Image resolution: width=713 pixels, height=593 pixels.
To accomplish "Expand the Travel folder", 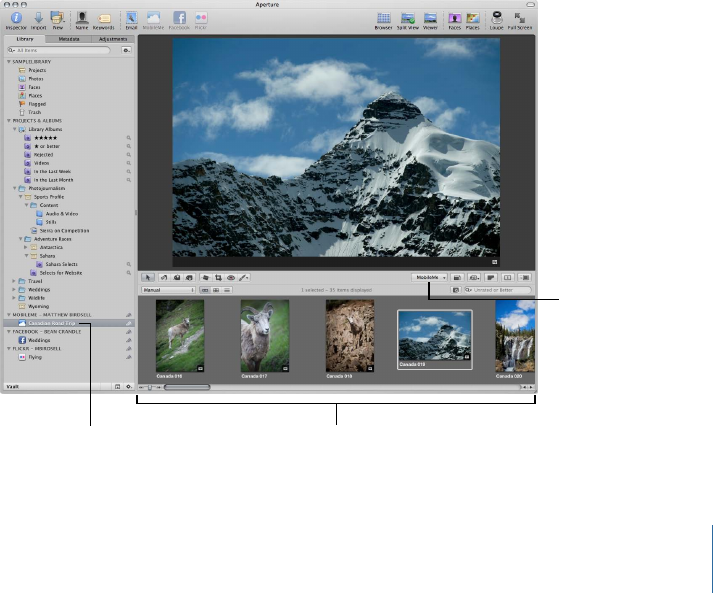I will click(x=14, y=281).
